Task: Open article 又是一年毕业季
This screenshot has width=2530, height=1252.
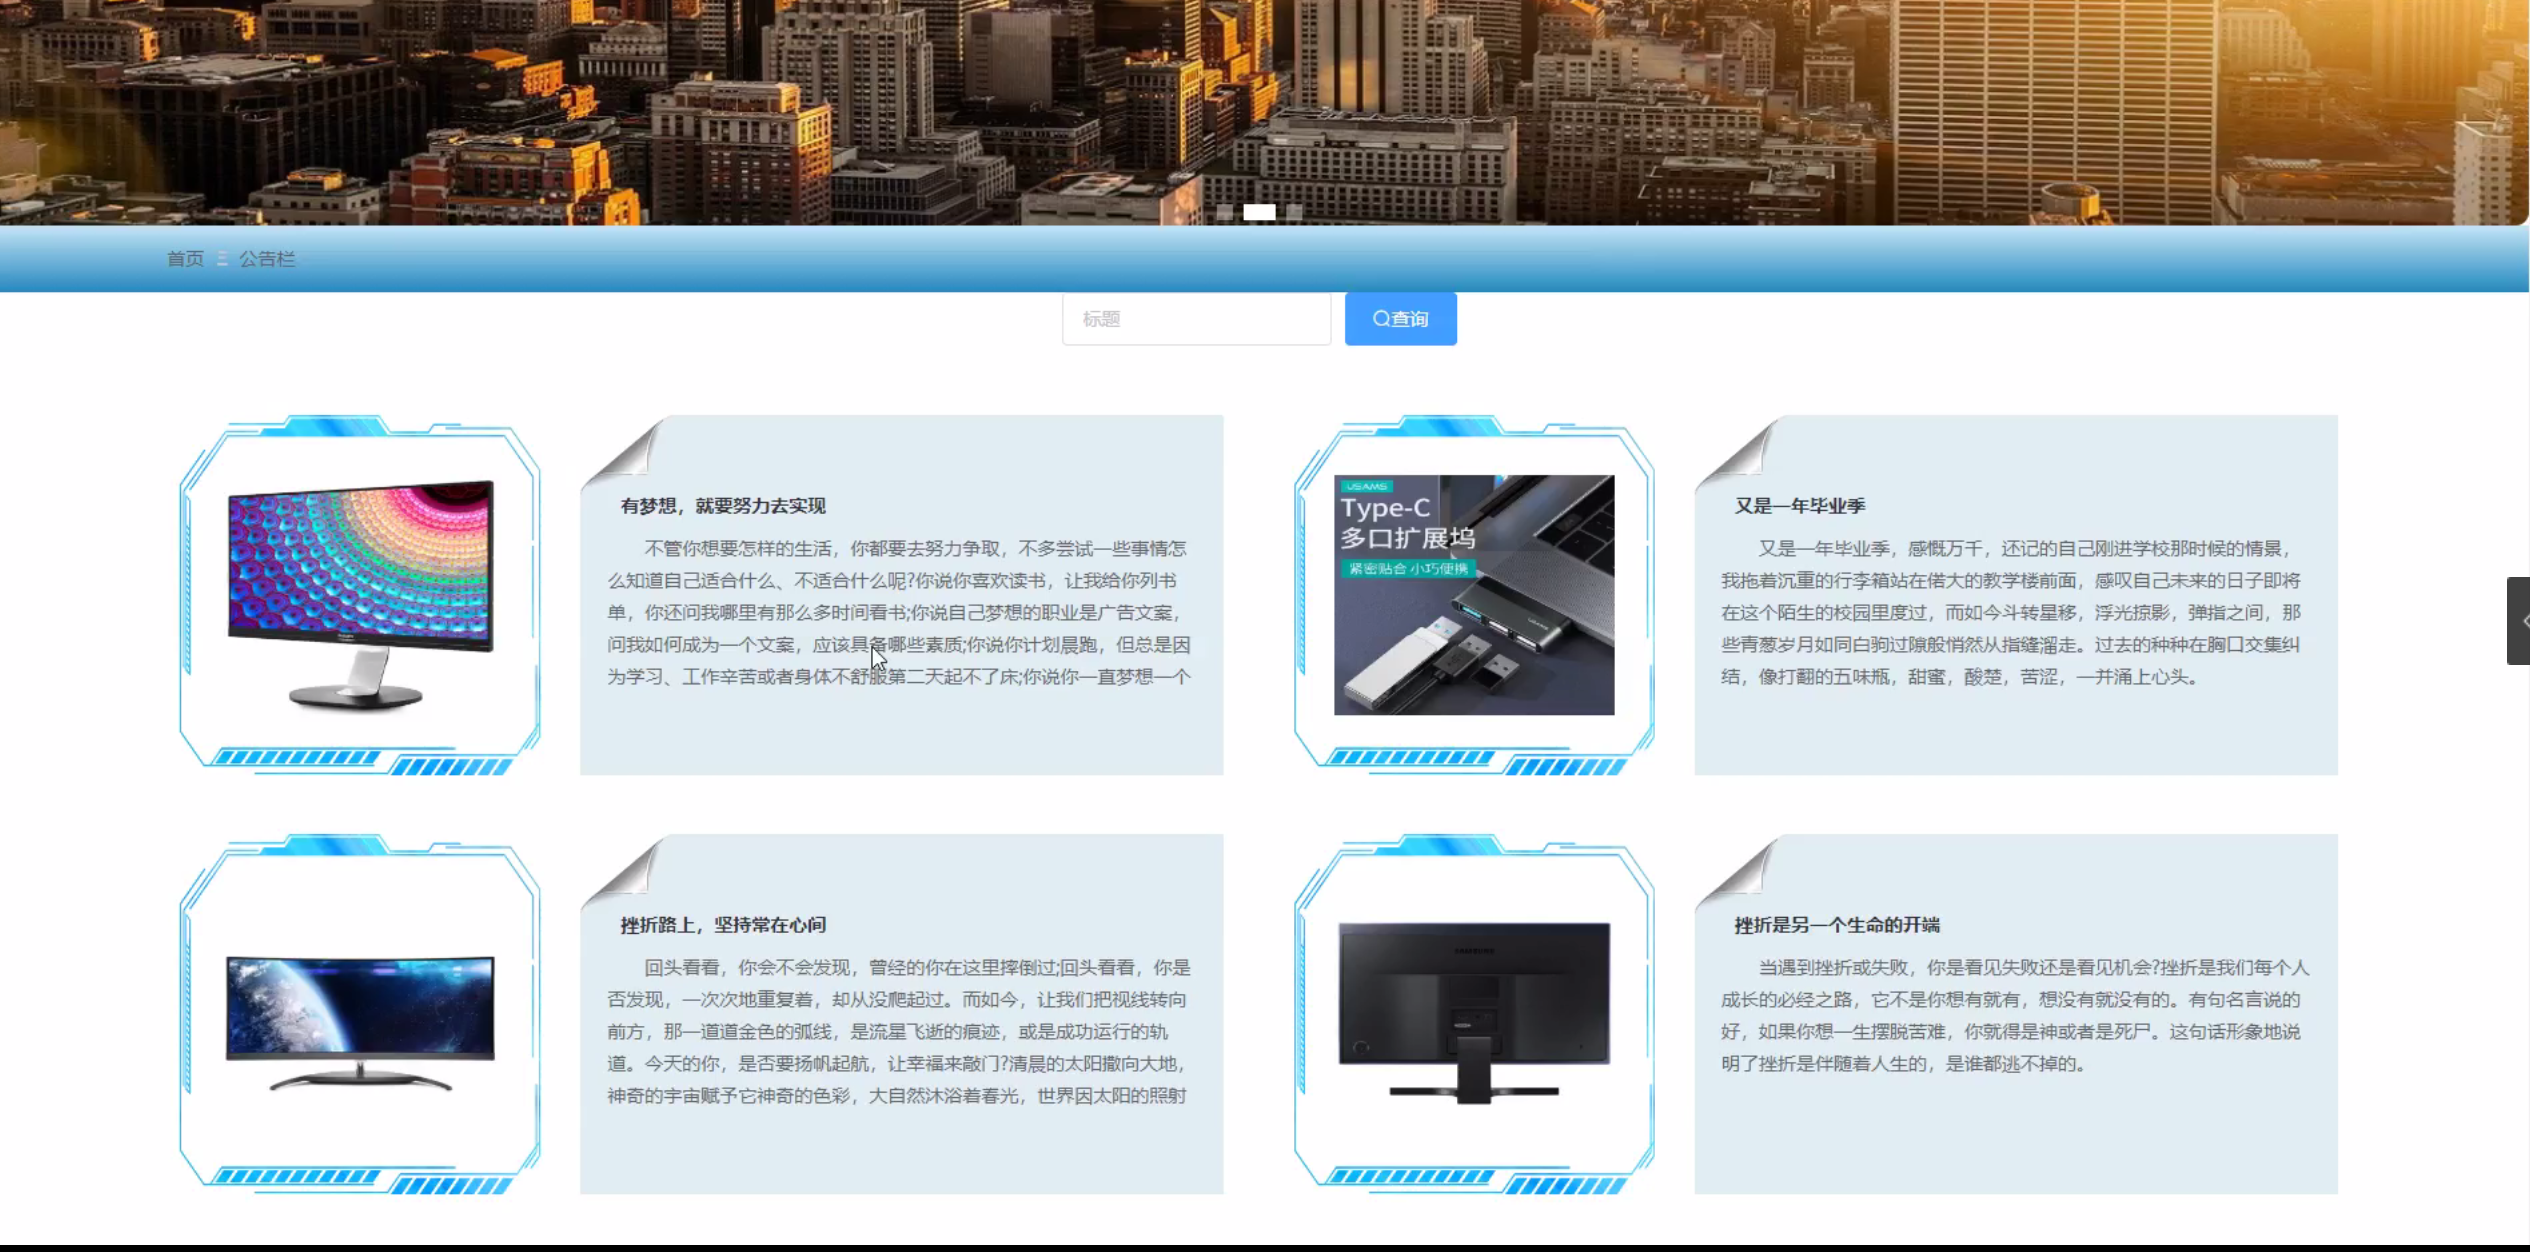Action: 1799,506
